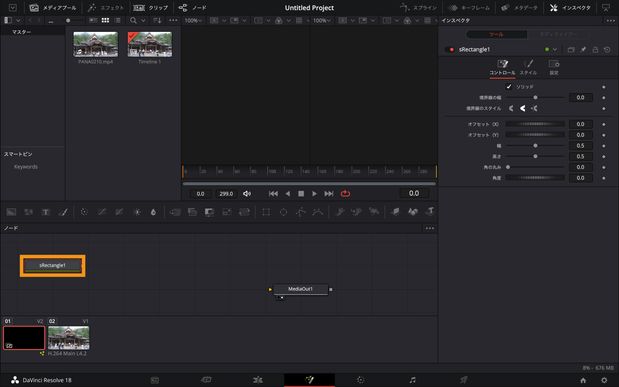This screenshot has width=619, height=387.
Task: Select the FastNoise tool in the toolbar
Action: tap(28, 212)
